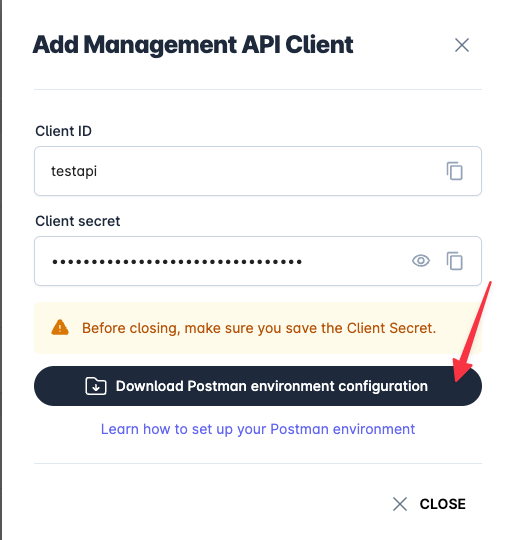Image resolution: width=510 pixels, height=540 pixels.
Task: Click the save Client Secret warning message
Action: pos(259,328)
